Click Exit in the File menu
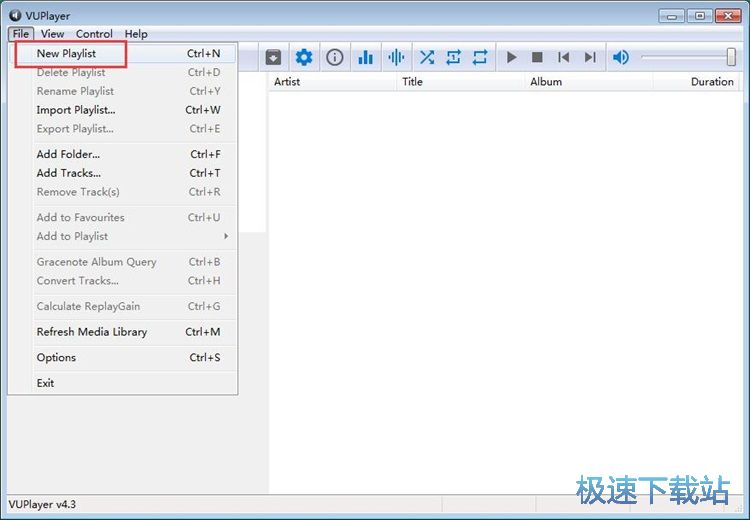 coord(45,383)
